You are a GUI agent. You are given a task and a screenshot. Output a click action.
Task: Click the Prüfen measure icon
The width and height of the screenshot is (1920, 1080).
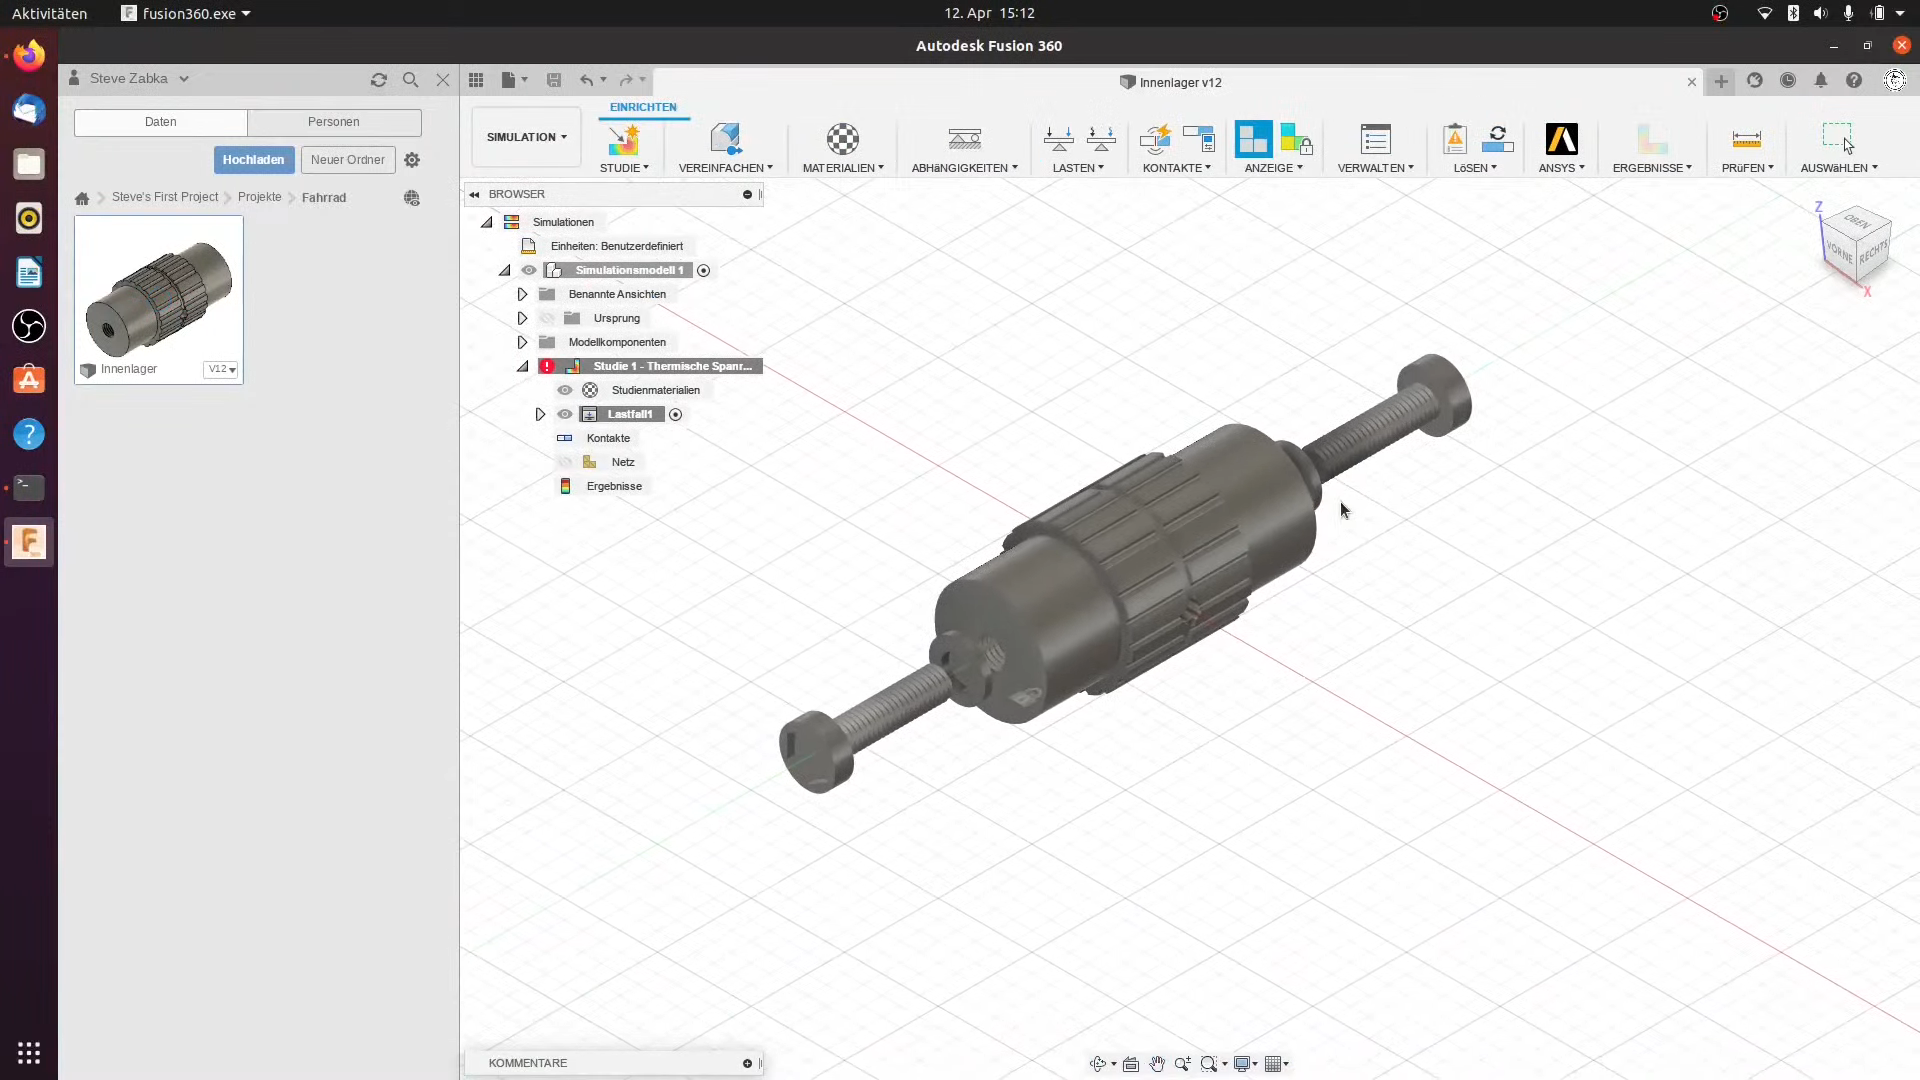tap(1746, 140)
